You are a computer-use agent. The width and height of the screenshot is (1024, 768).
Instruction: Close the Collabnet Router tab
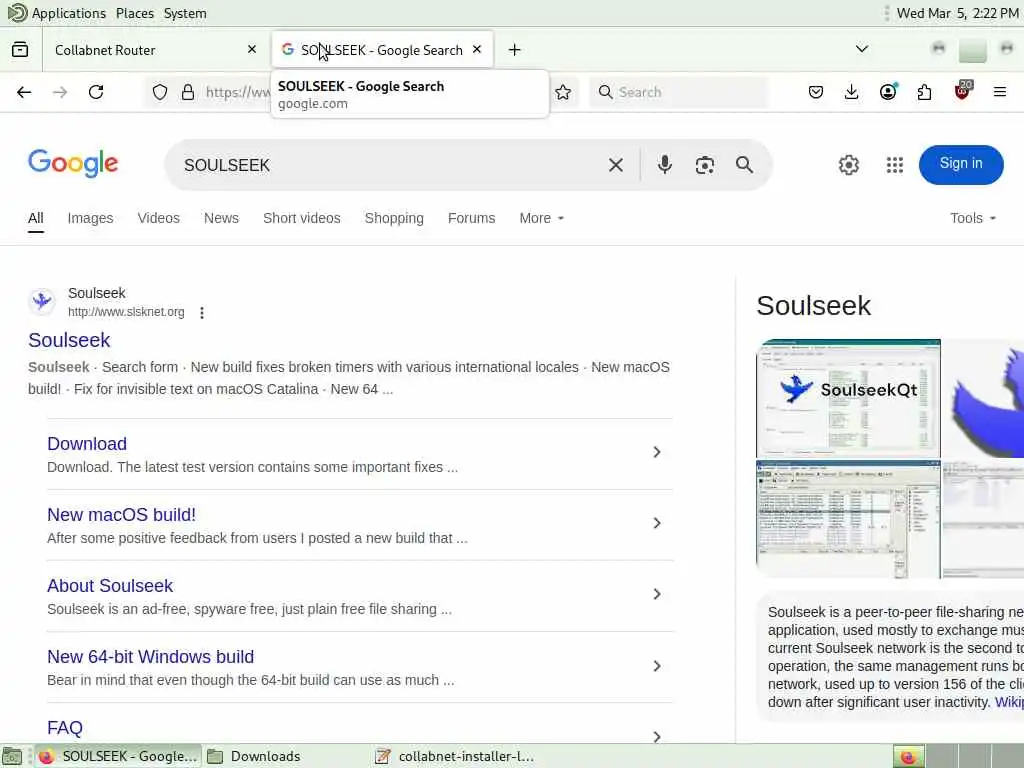coord(252,49)
